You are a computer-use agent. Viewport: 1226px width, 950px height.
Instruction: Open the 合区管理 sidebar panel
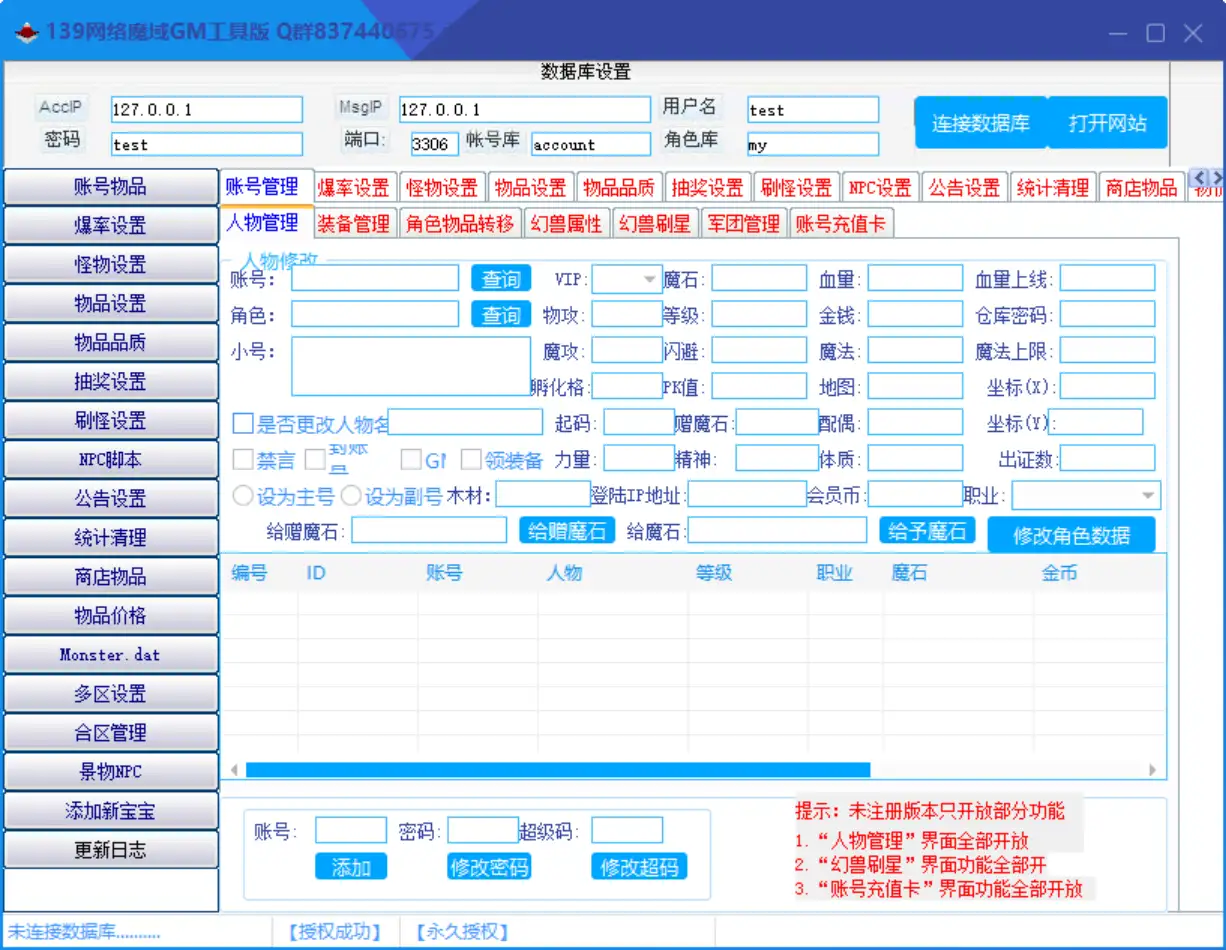point(110,732)
